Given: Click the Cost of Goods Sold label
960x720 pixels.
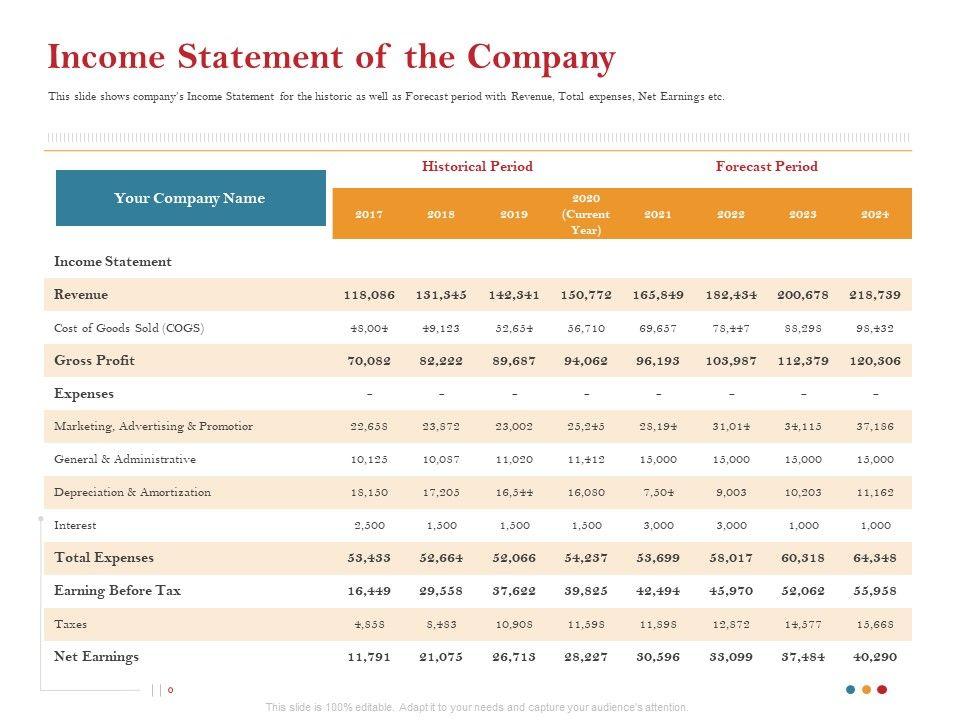Looking at the screenshot, I should pos(129,328).
